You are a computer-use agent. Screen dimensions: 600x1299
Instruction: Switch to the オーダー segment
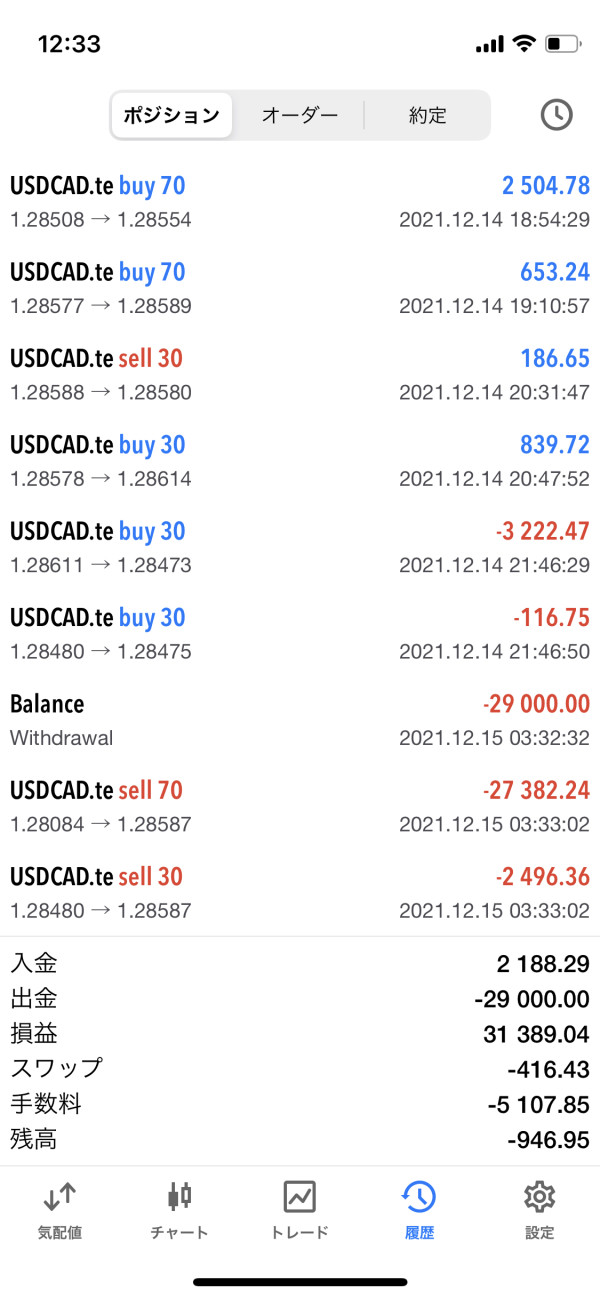[300, 115]
